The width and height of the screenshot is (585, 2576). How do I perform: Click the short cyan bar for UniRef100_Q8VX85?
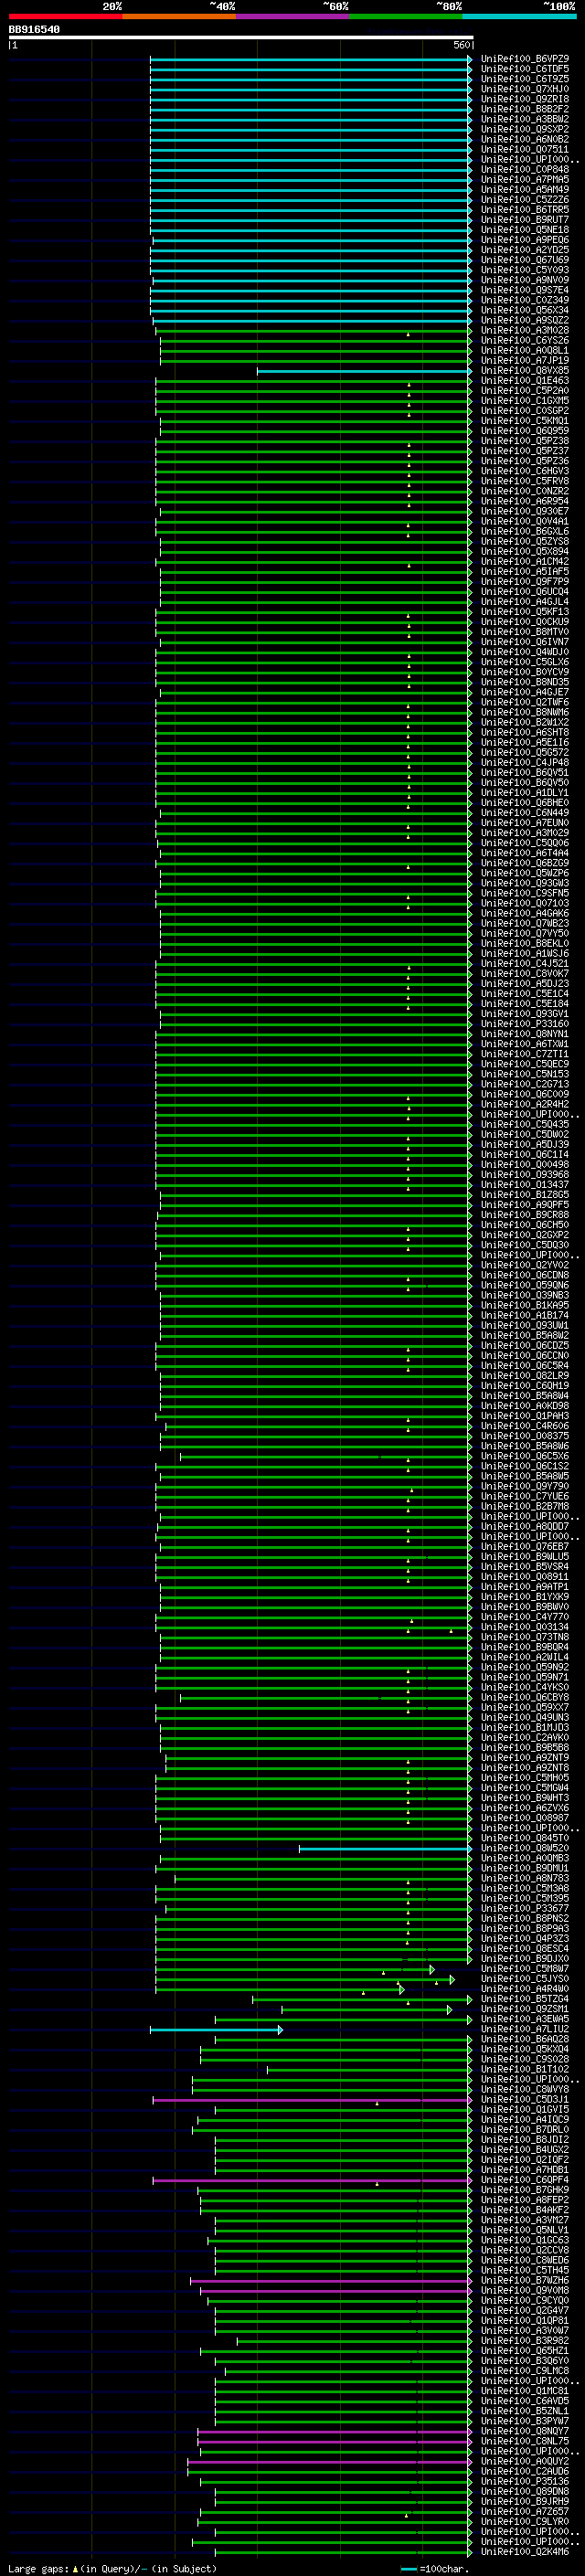[x=364, y=371]
